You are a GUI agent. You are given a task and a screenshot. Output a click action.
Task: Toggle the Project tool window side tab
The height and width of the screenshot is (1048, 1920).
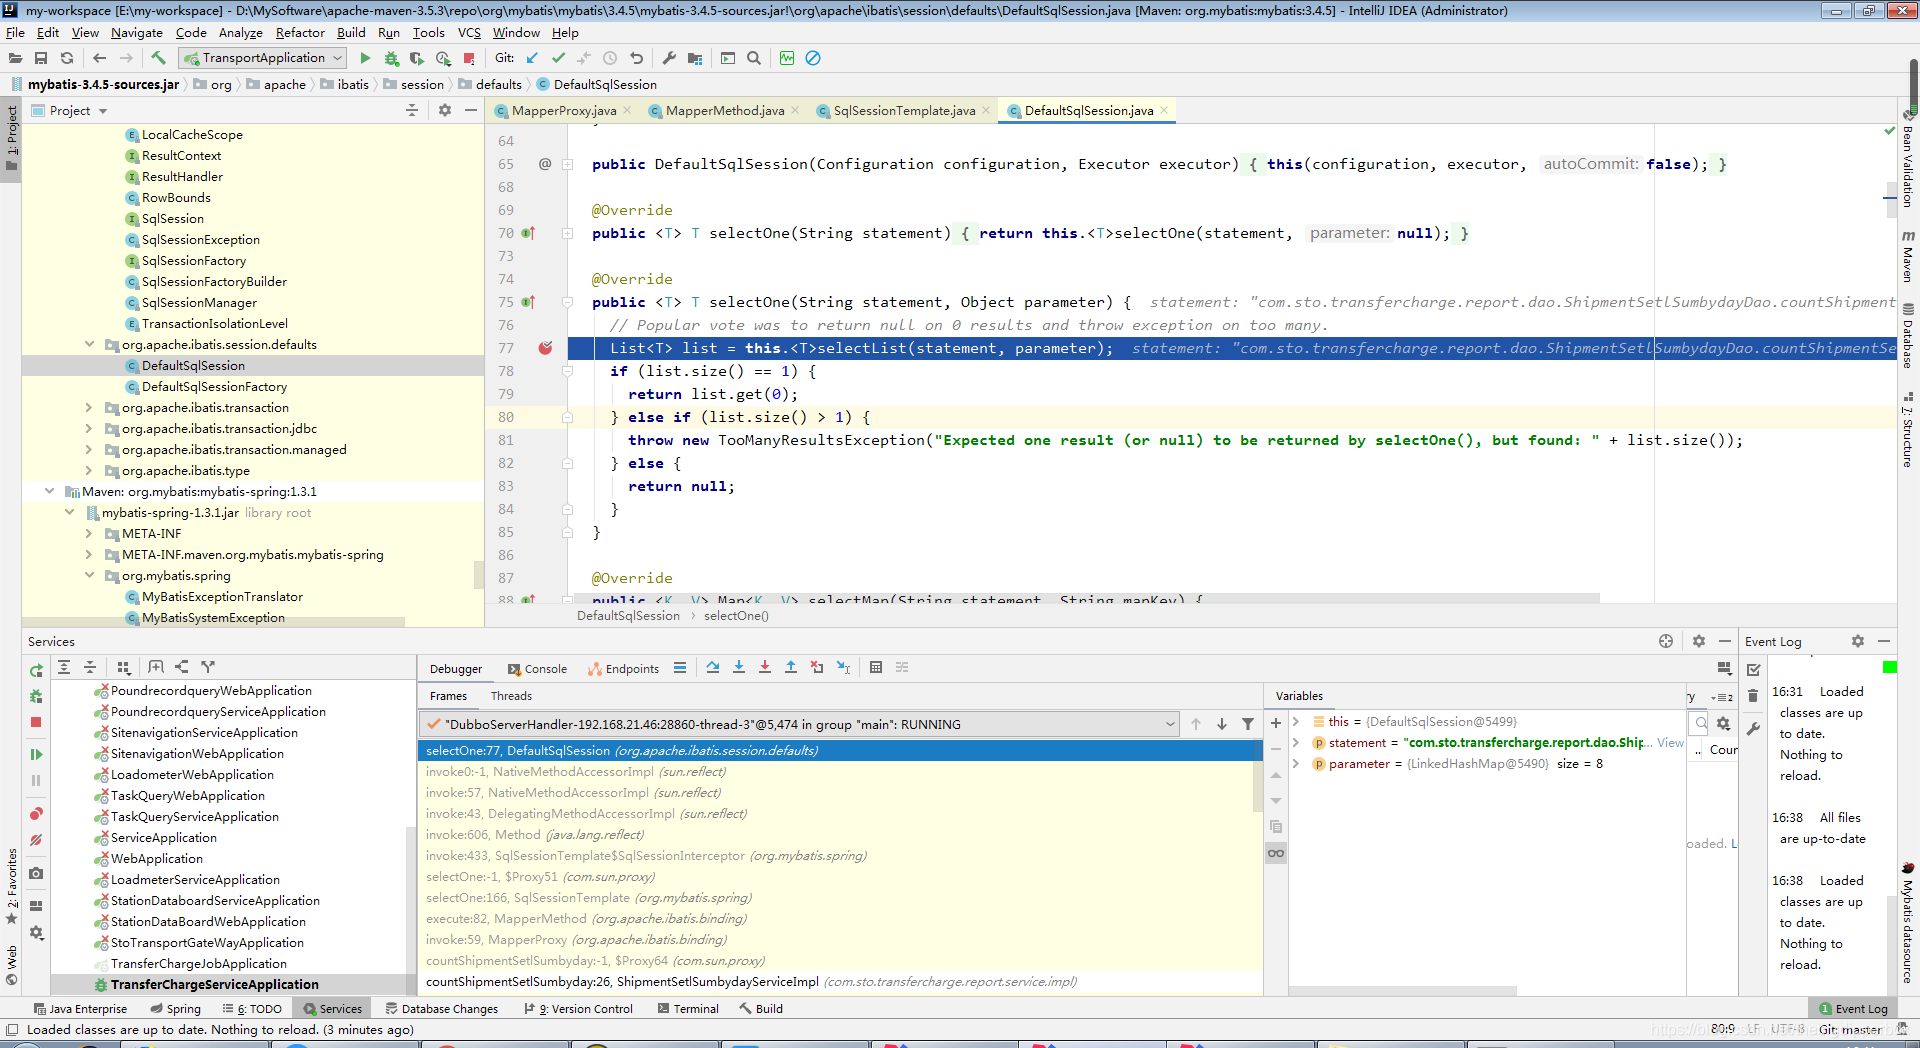tap(11, 139)
